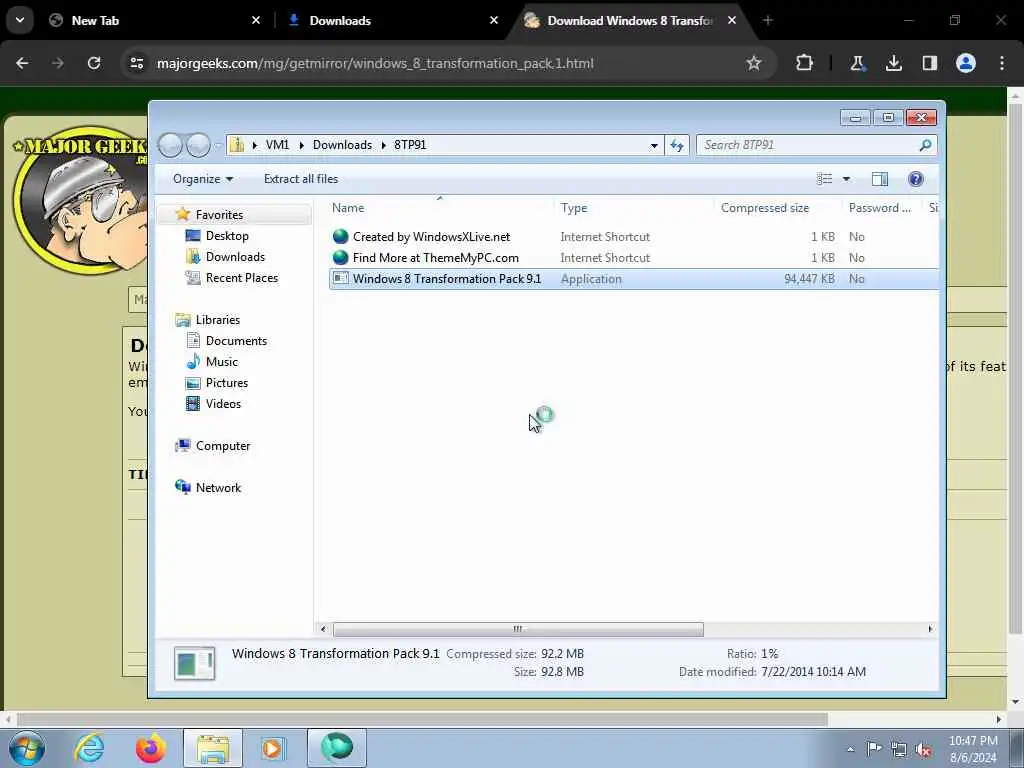Reload the page in Chrome
This screenshot has width=1024, height=768.
click(x=94, y=63)
